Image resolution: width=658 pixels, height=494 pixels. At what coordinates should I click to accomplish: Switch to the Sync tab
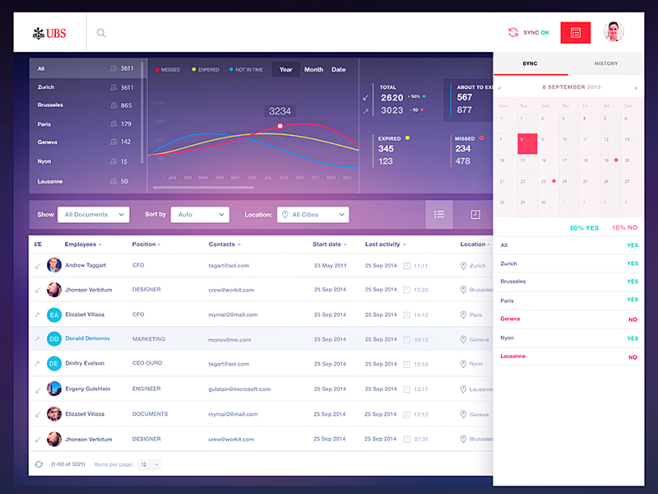[530, 64]
